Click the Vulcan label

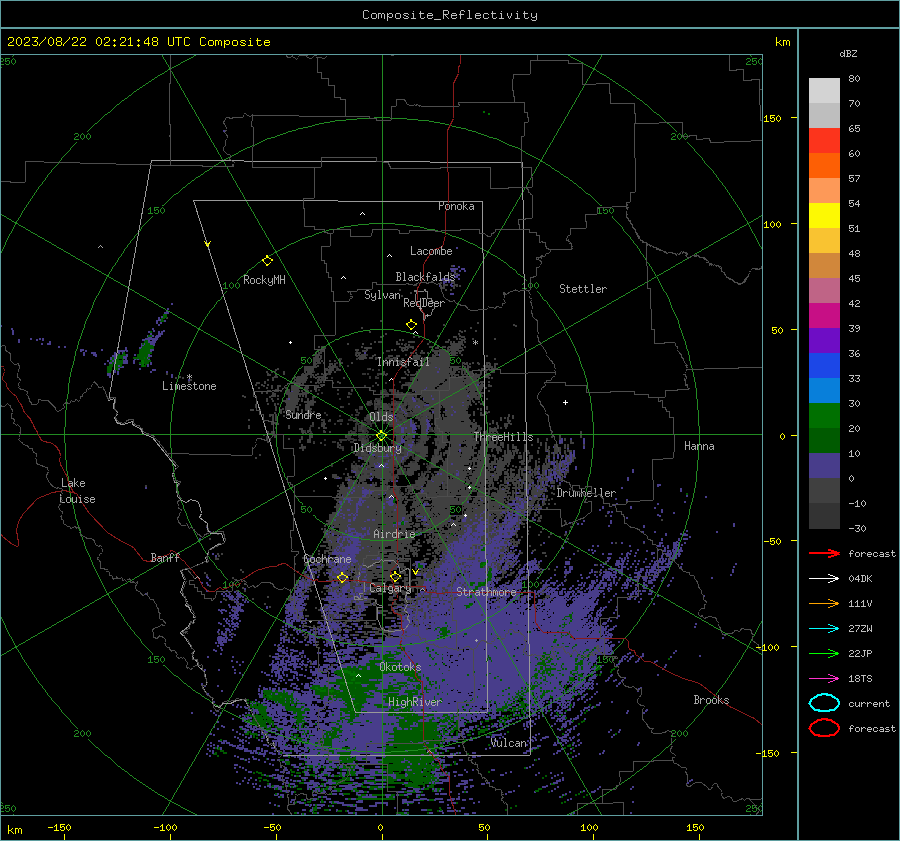click(x=509, y=743)
